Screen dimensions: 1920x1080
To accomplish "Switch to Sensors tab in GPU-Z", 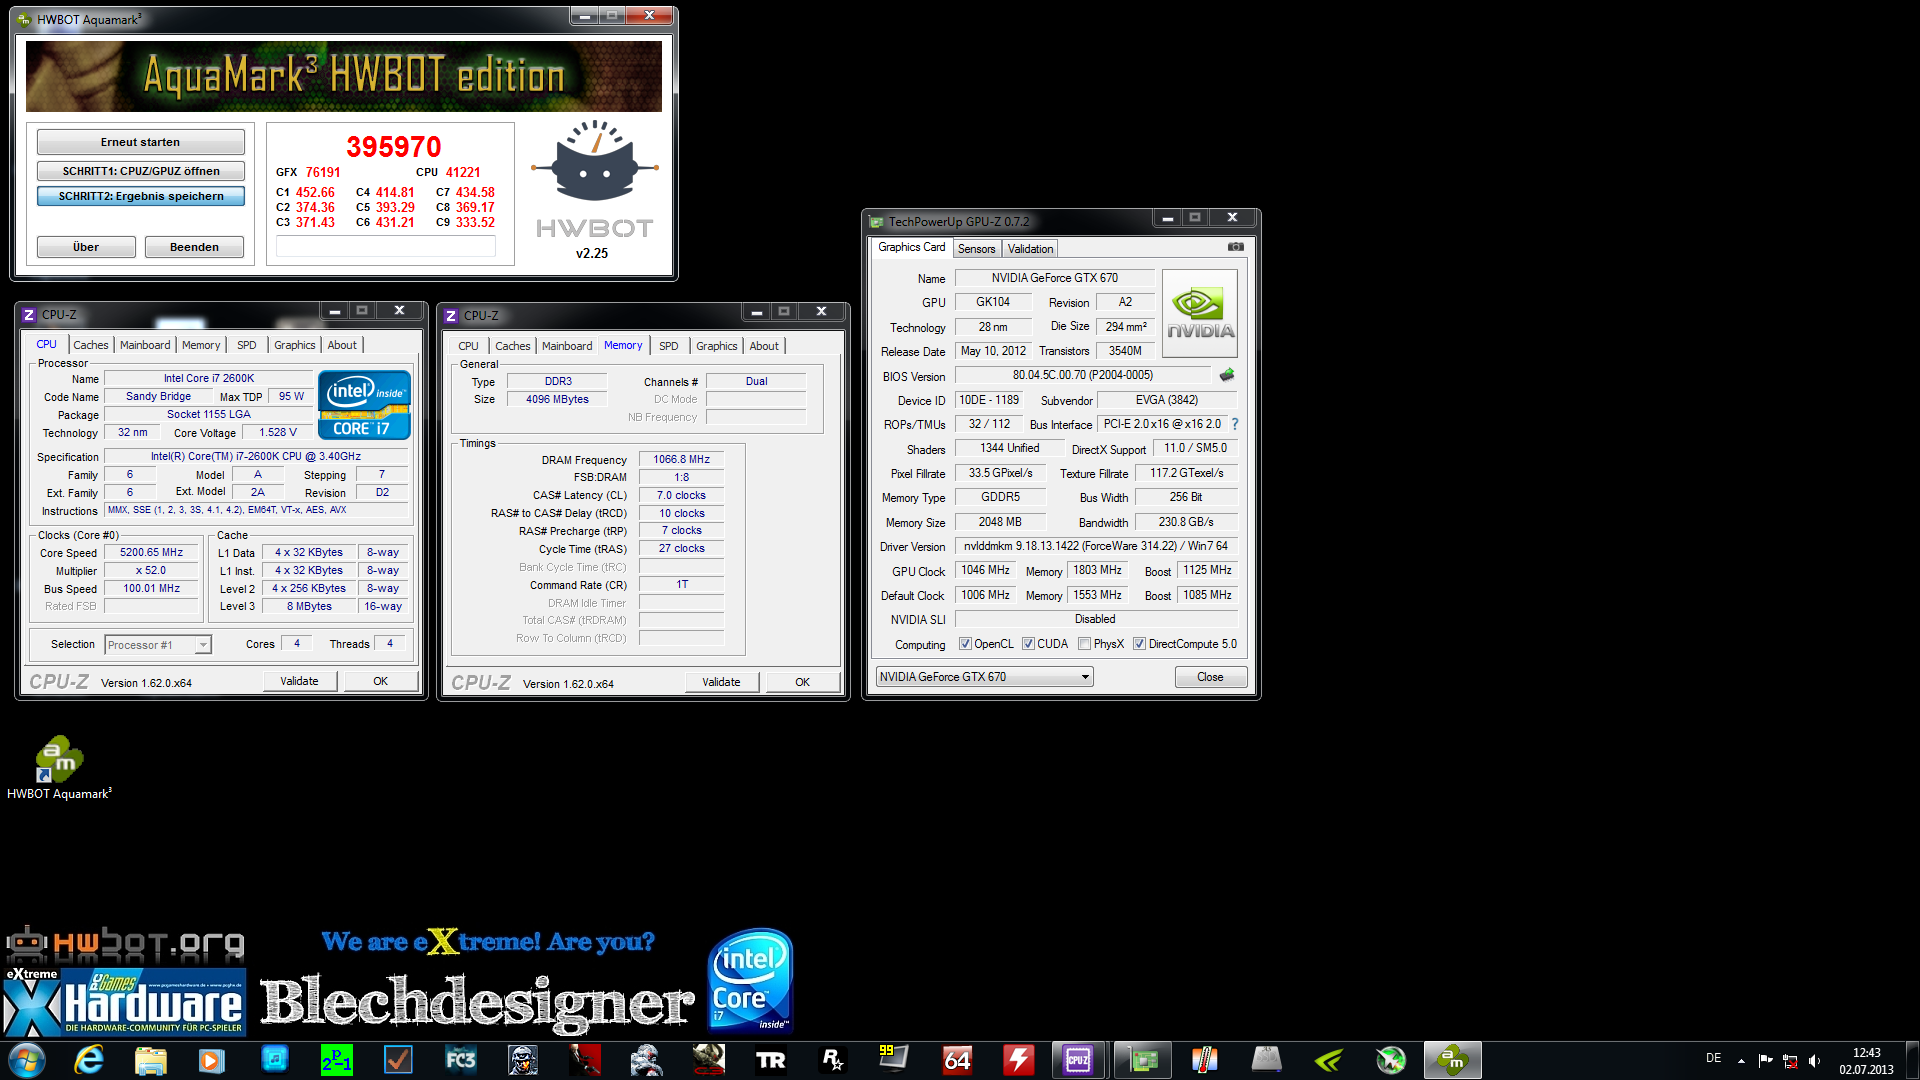I will click(976, 249).
